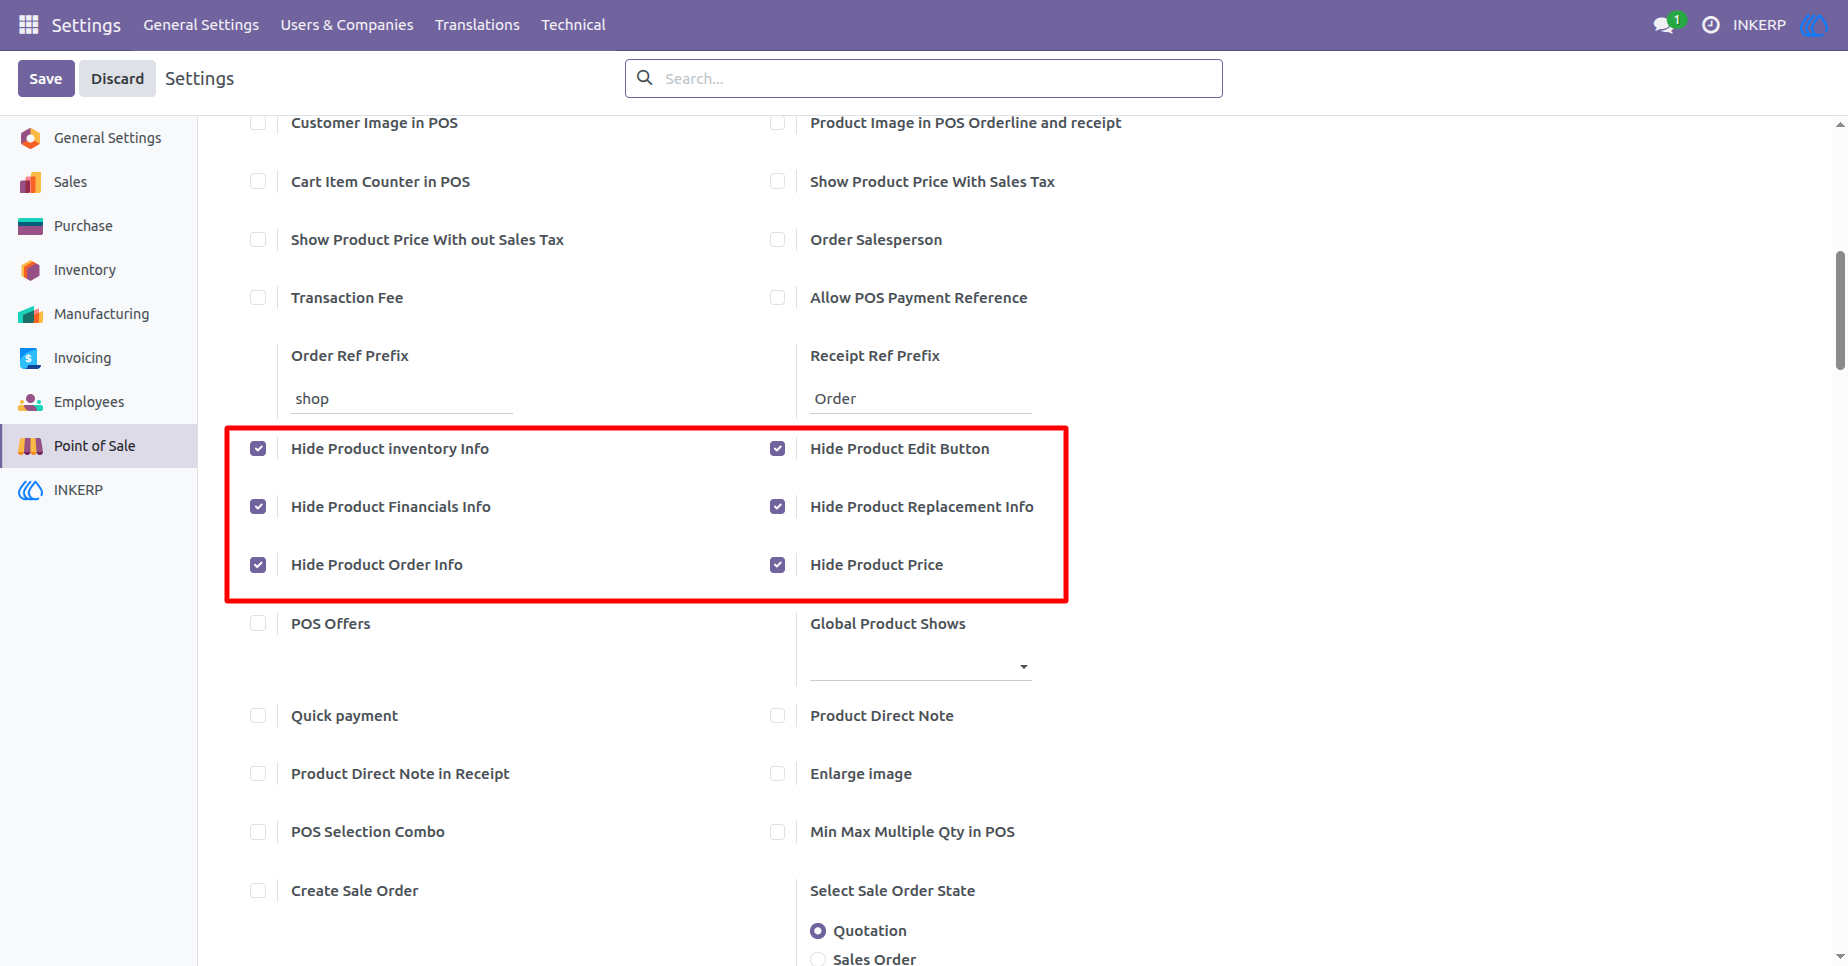Viewport: 1848px width, 966px height.
Task: Open the Technical menu
Action: pos(573,25)
